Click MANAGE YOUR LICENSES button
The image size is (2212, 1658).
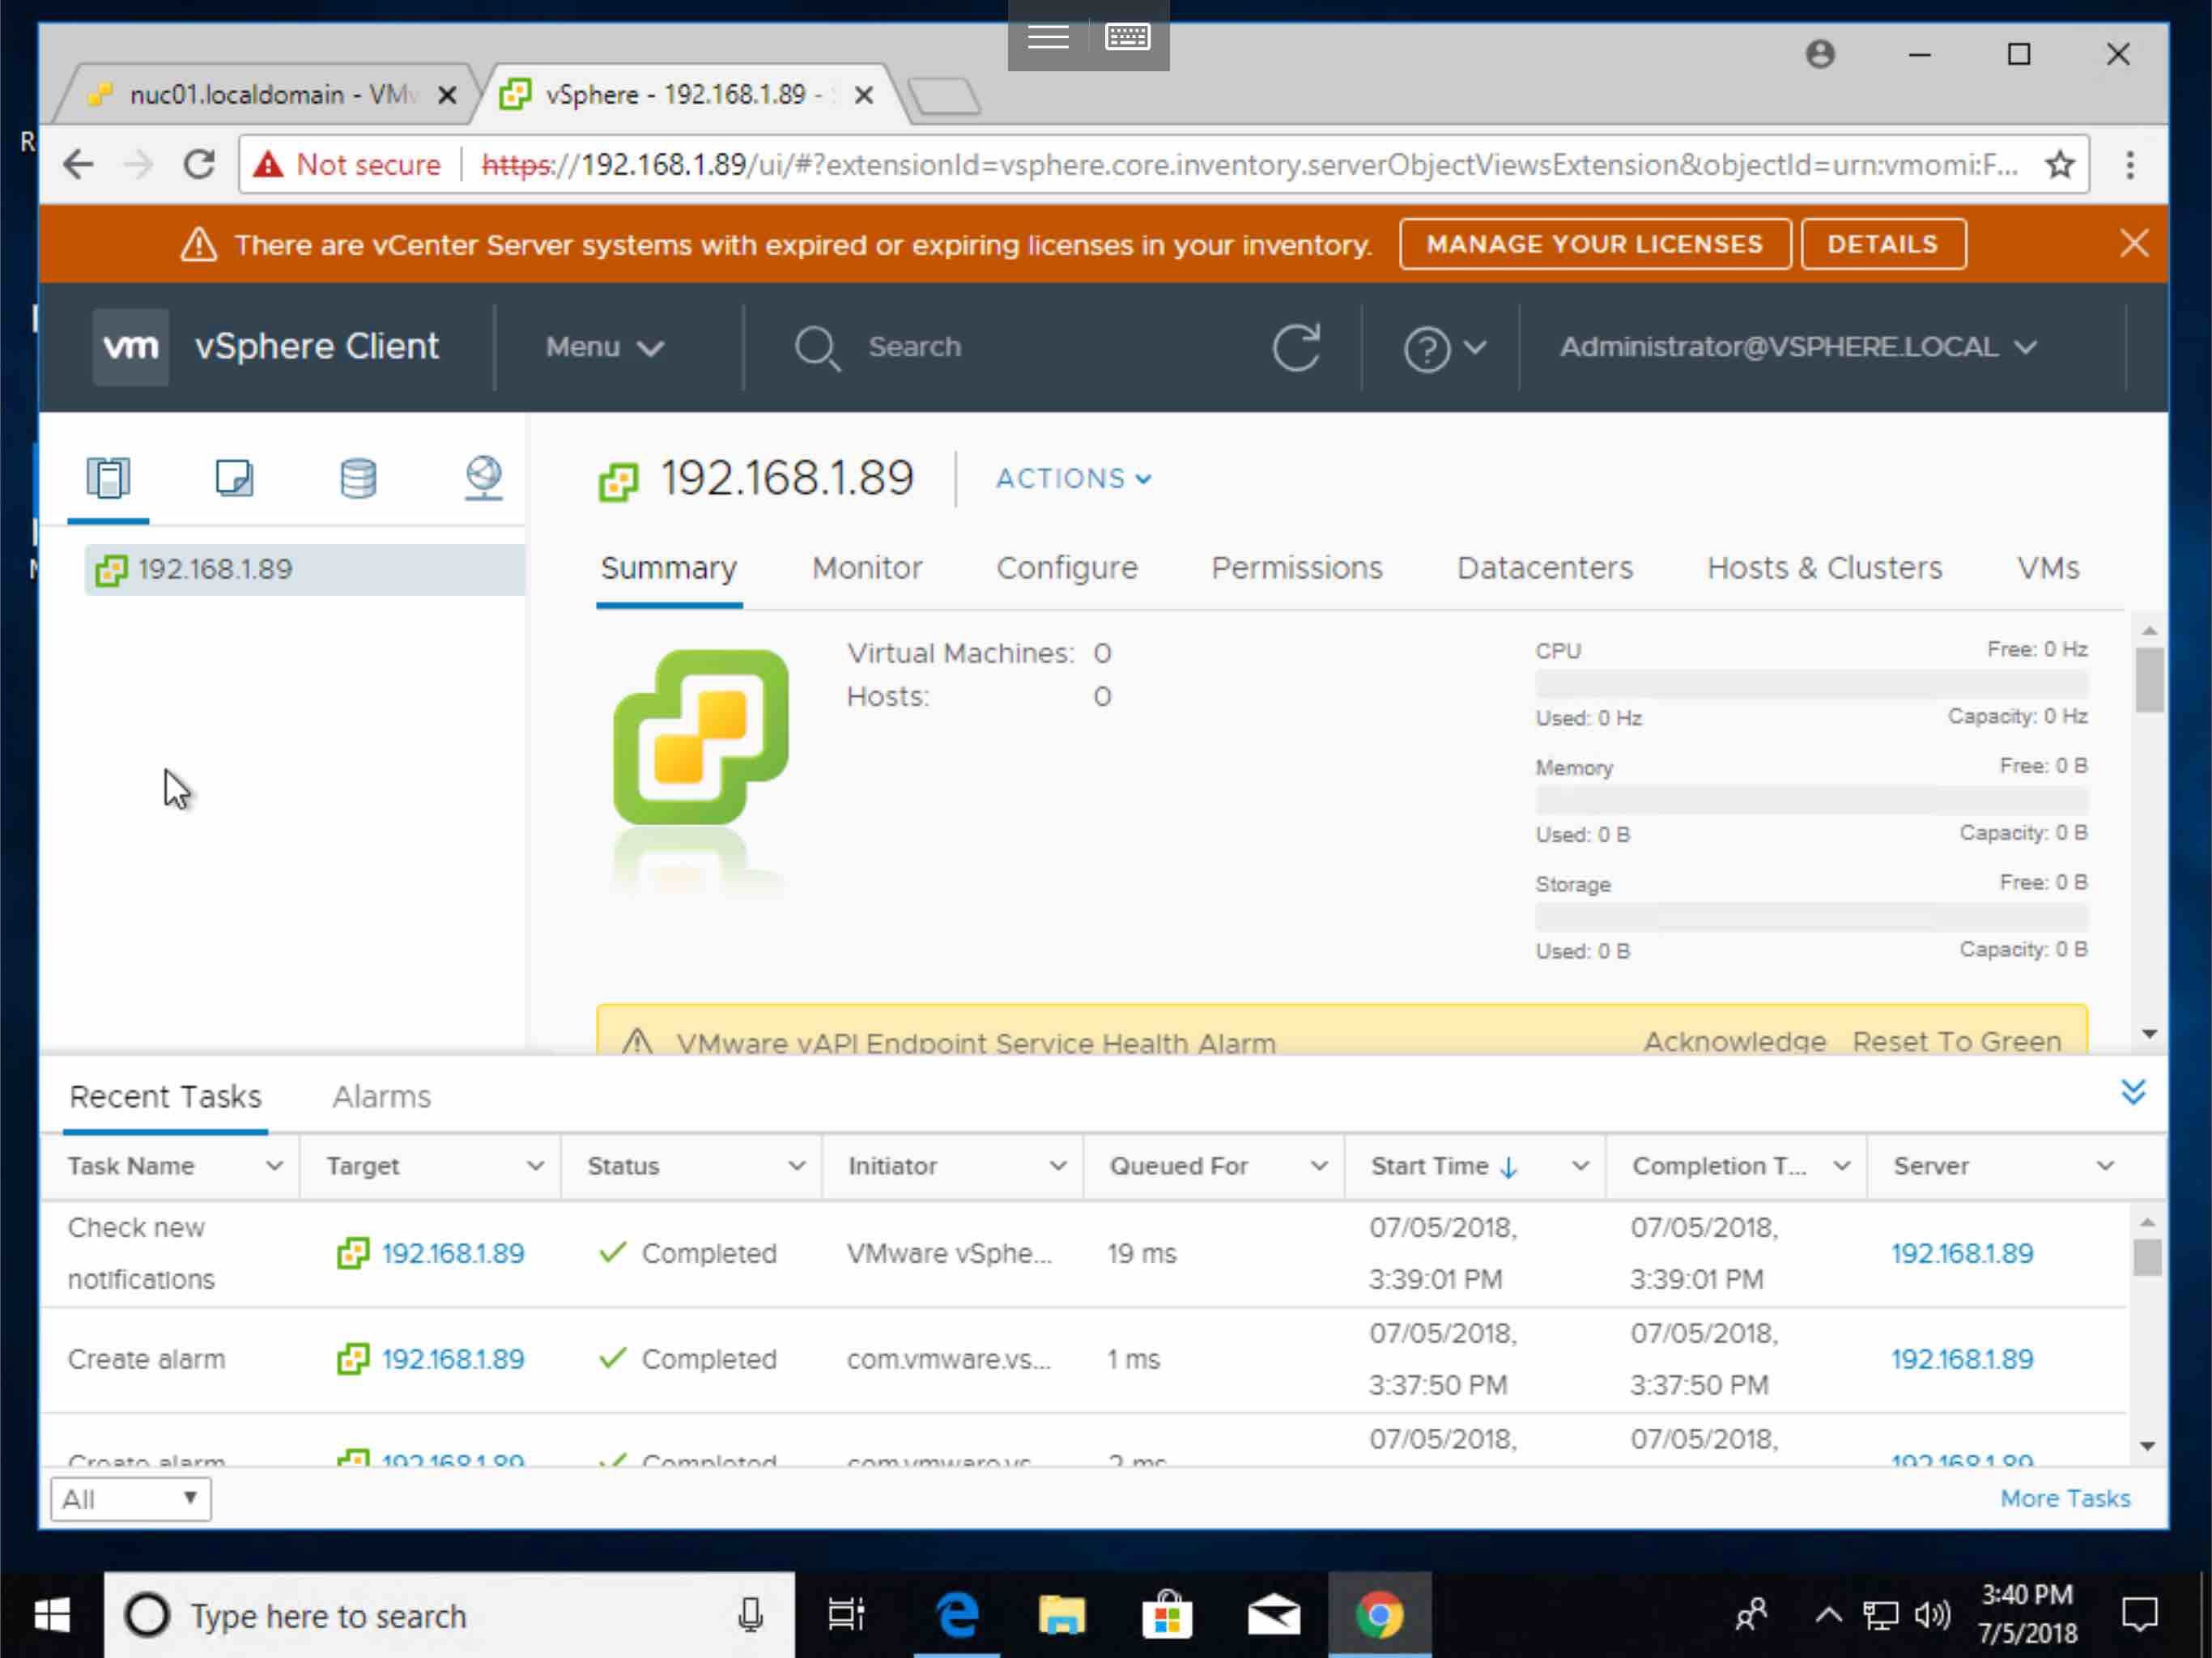coord(1594,244)
